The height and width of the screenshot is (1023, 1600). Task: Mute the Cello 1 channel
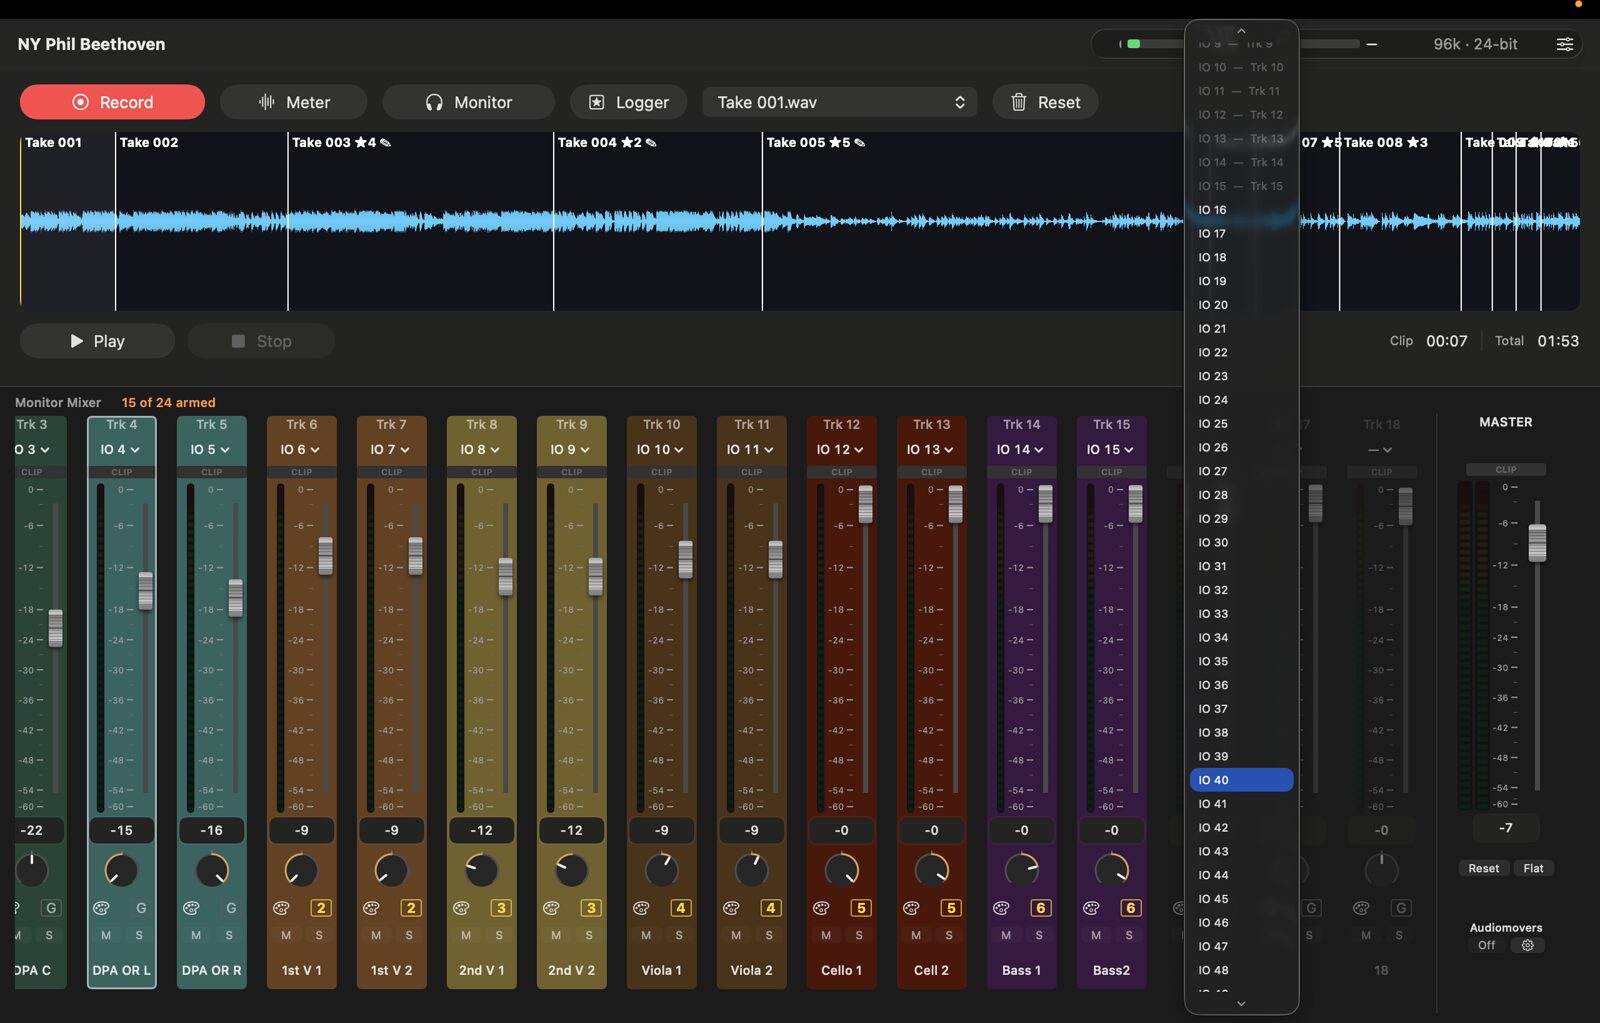tap(826, 935)
